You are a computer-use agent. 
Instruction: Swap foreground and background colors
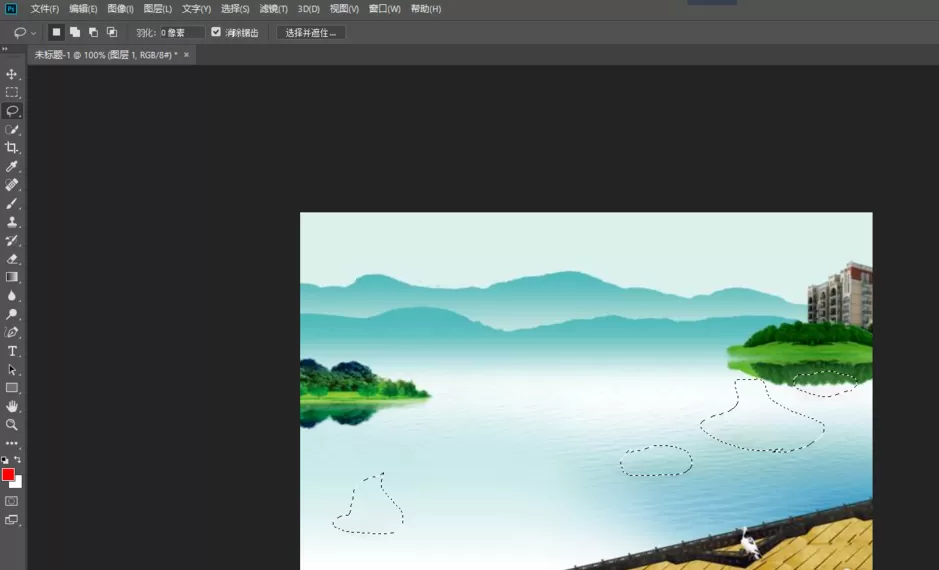point(17,460)
